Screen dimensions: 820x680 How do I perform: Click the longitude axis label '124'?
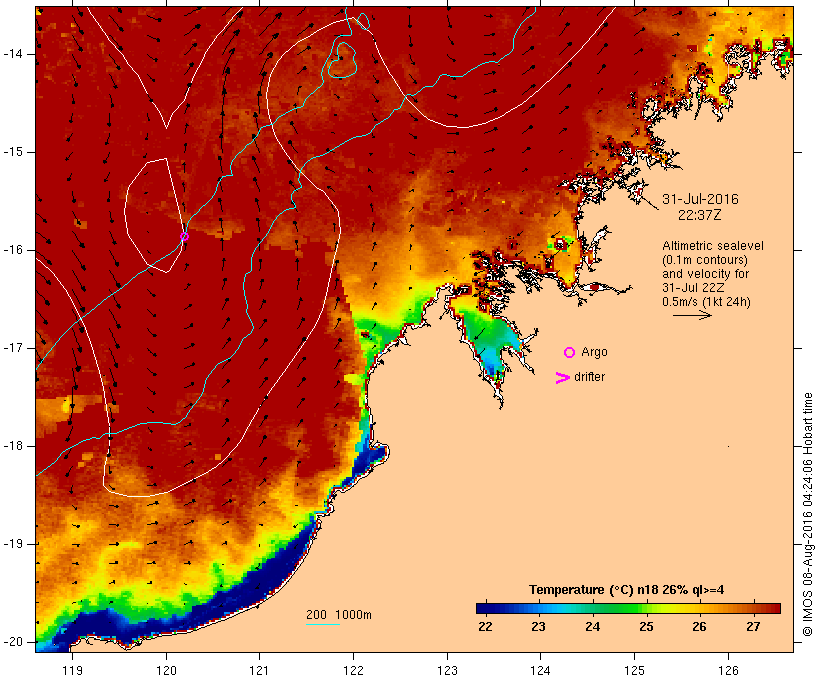click(x=541, y=671)
